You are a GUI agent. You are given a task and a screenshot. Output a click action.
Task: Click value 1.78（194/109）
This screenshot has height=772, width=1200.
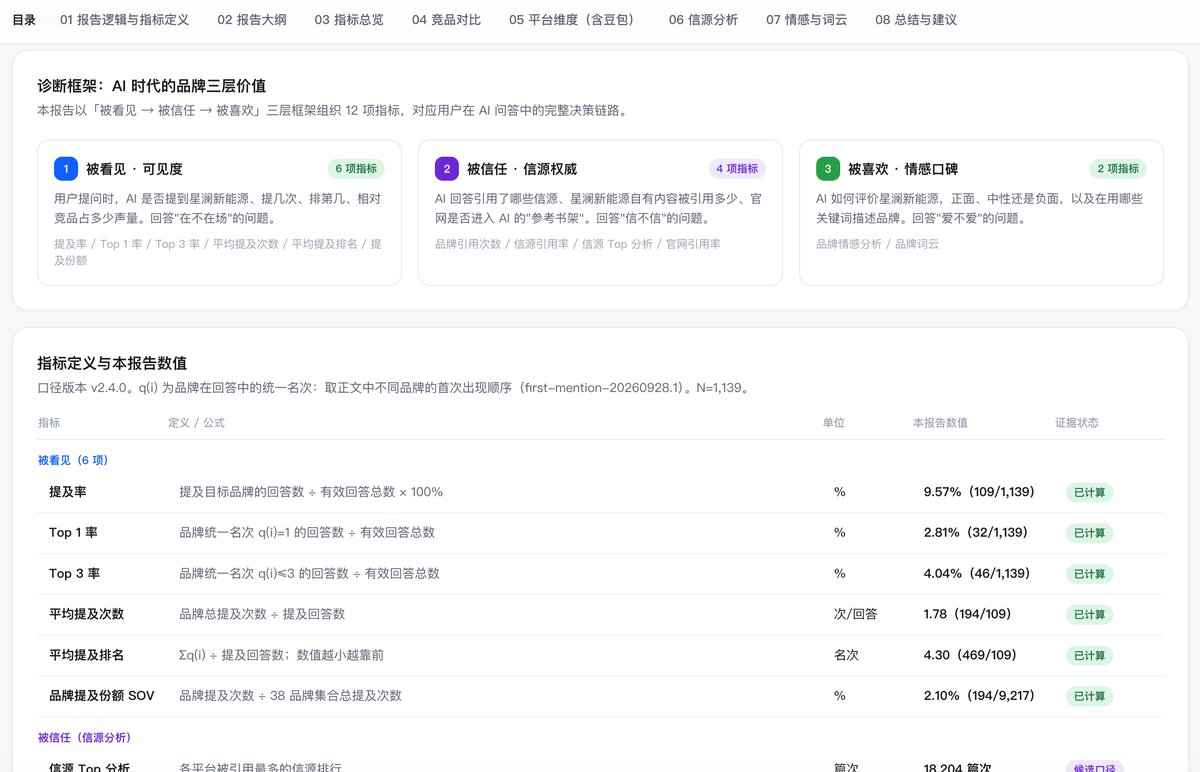point(969,614)
